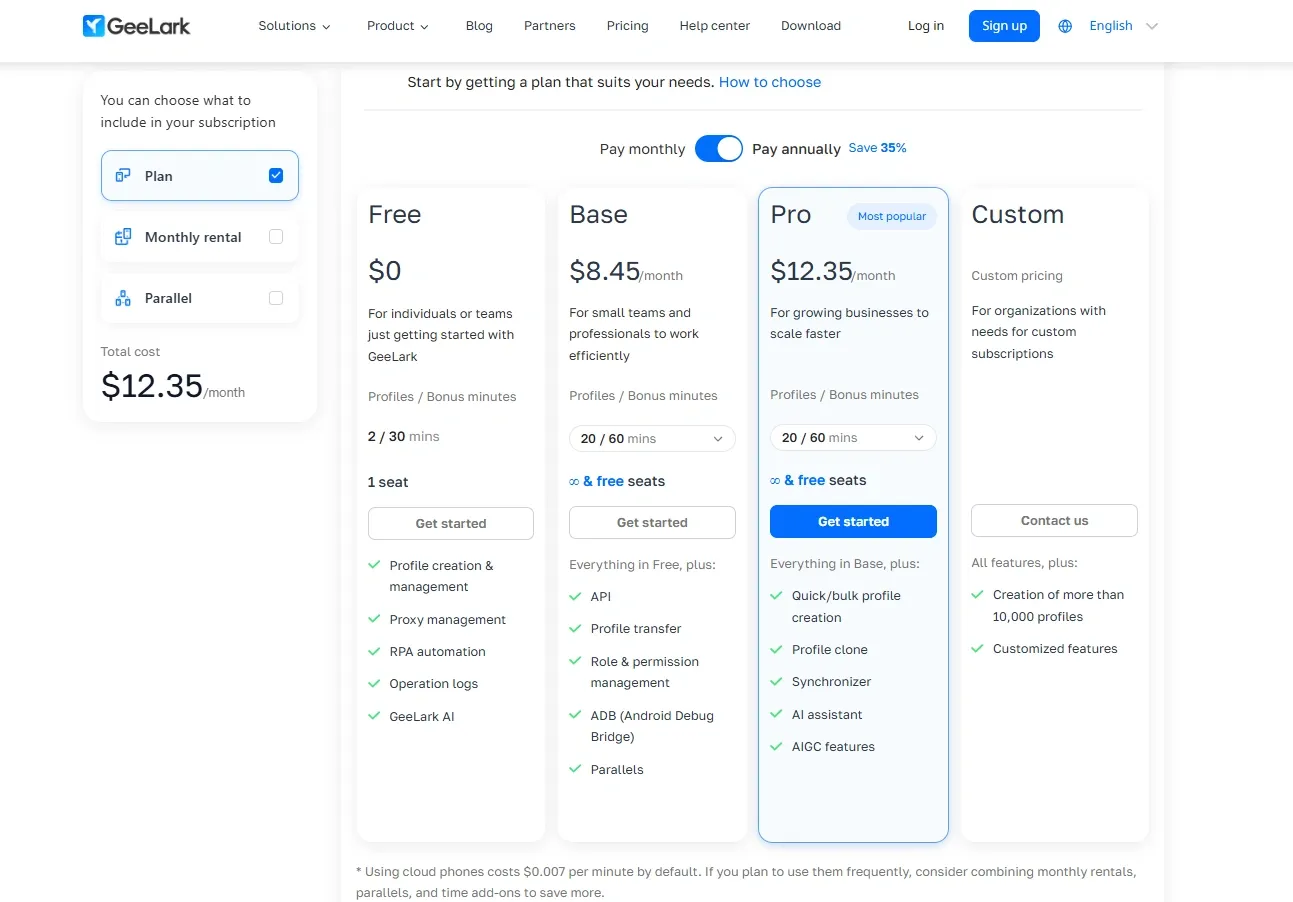Click the Save 35% label

878,148
